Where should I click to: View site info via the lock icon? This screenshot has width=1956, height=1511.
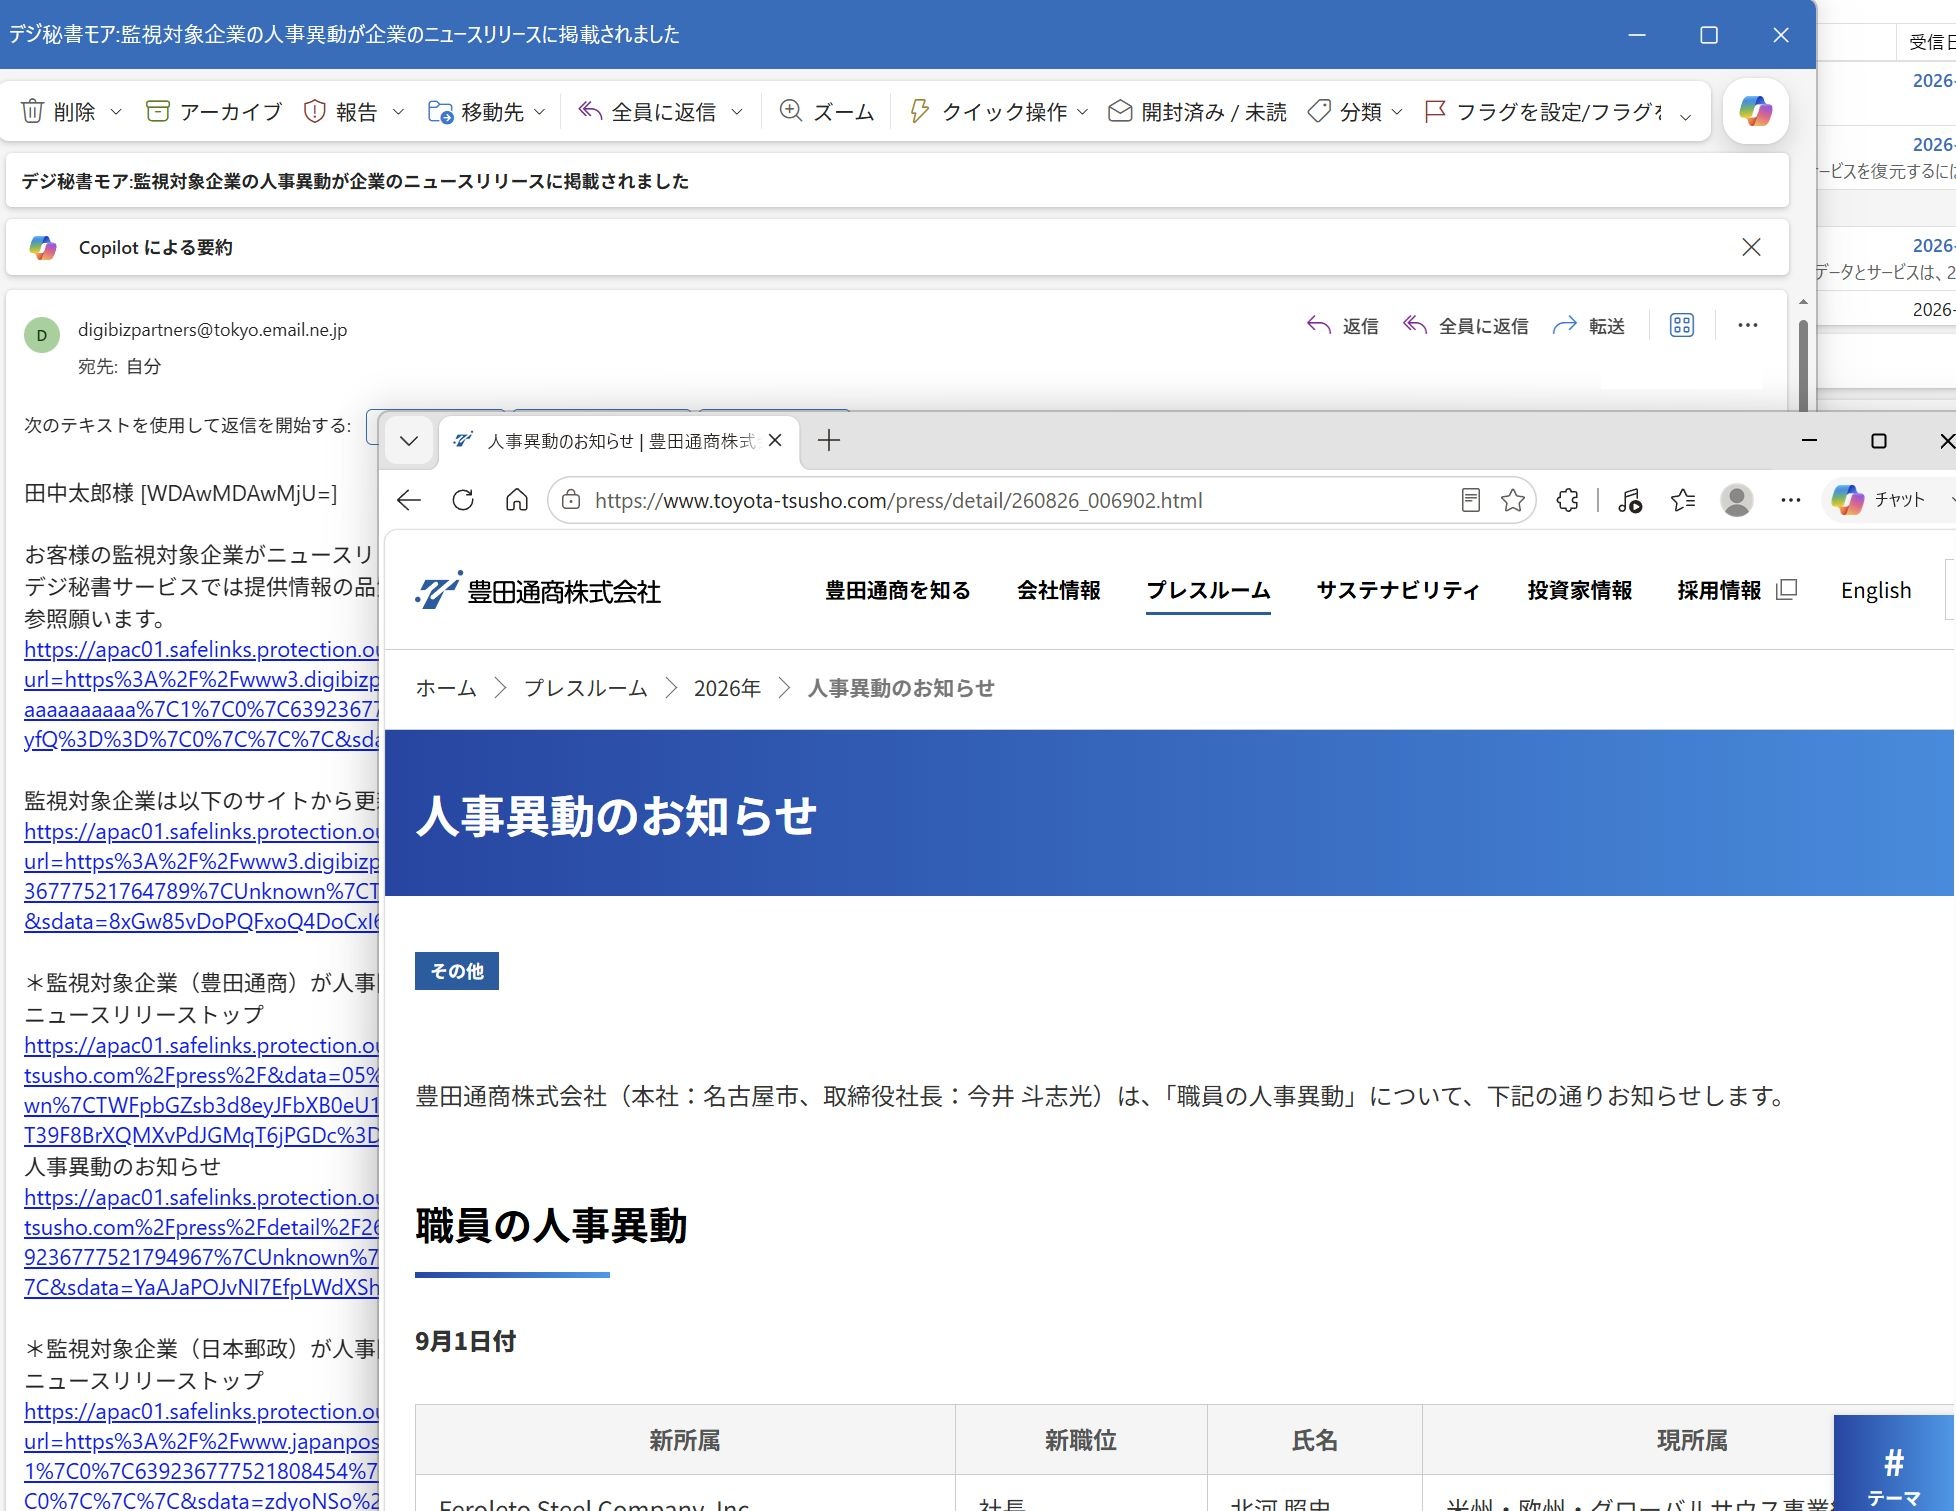[x=571, y=500]
